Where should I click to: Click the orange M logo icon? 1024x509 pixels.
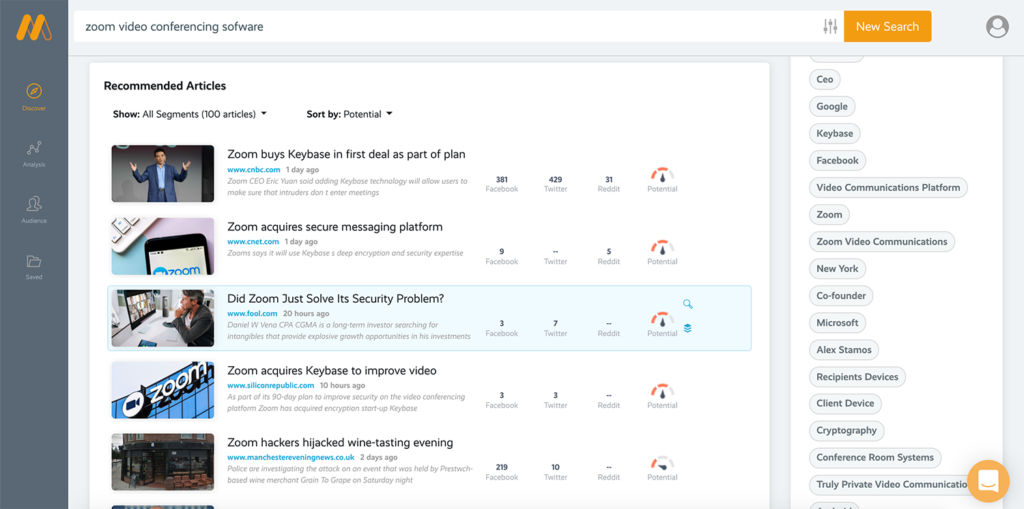tap(34, 27)
